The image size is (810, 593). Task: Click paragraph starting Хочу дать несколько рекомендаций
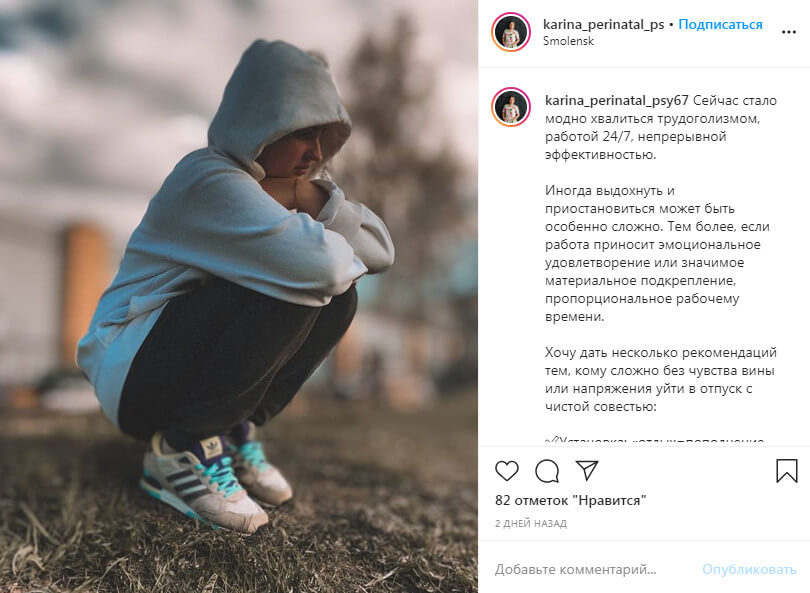tap(661, 380)
